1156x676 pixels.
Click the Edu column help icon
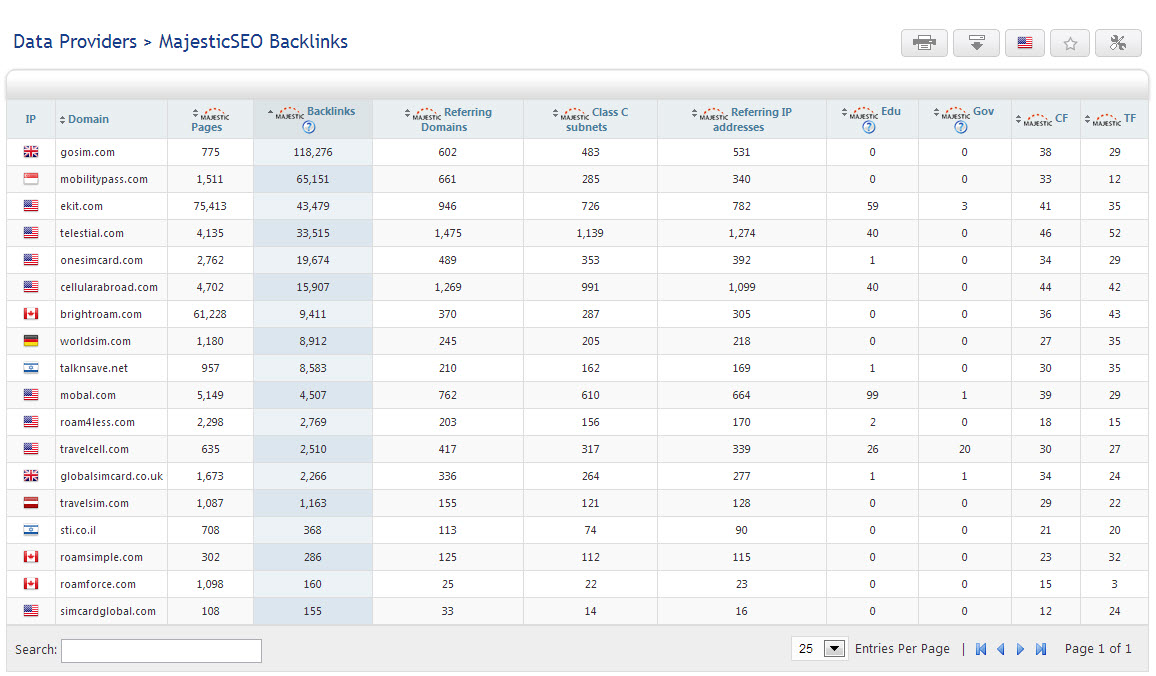[x=868, y=127]
